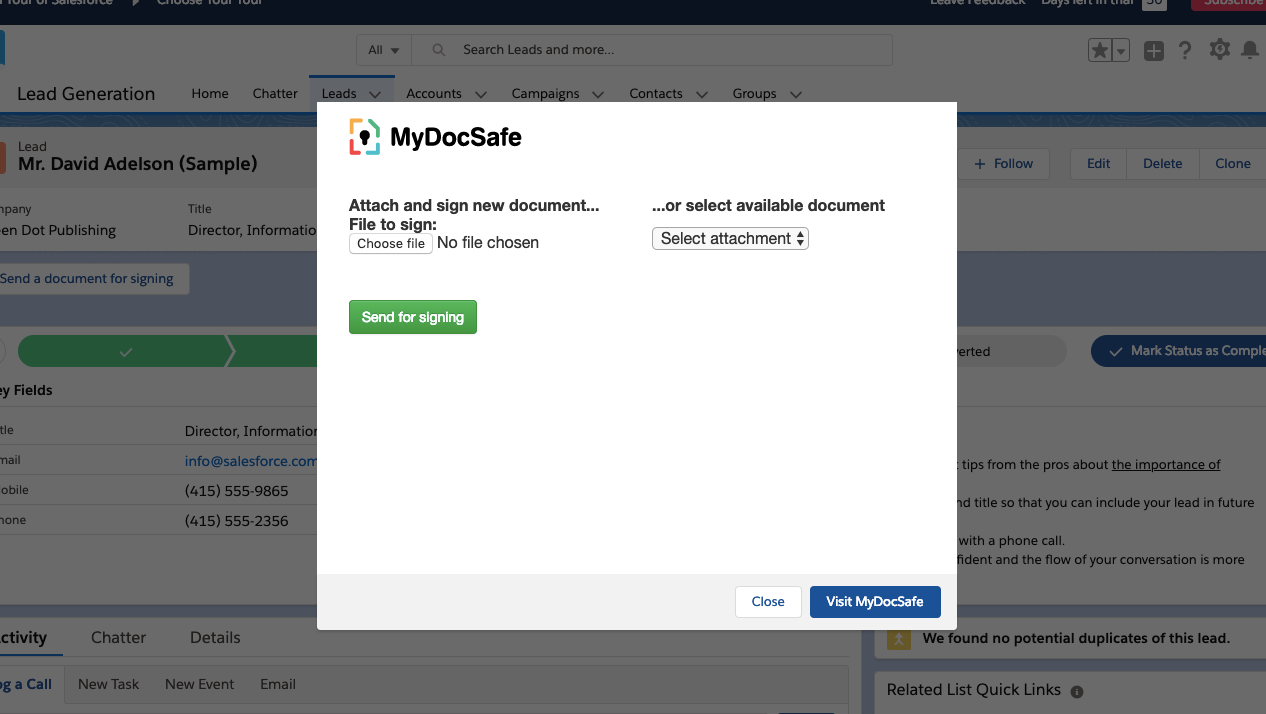The image size is (1266, 714).
Task: Click Close in the MyDocSafe dialog
Action: coord(768,601)
